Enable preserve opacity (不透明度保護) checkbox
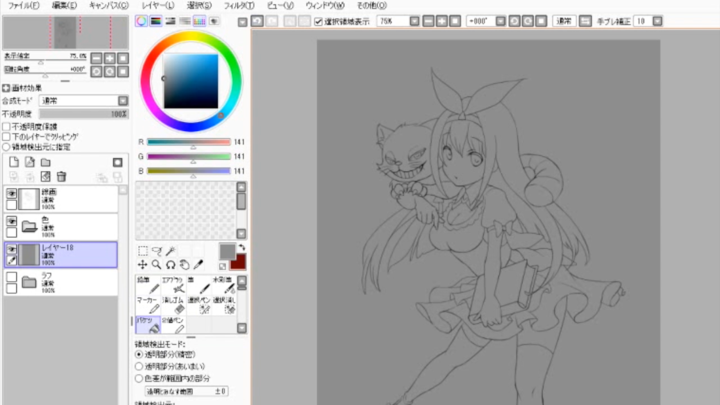The image size is (720, 405). click(6, 127)
